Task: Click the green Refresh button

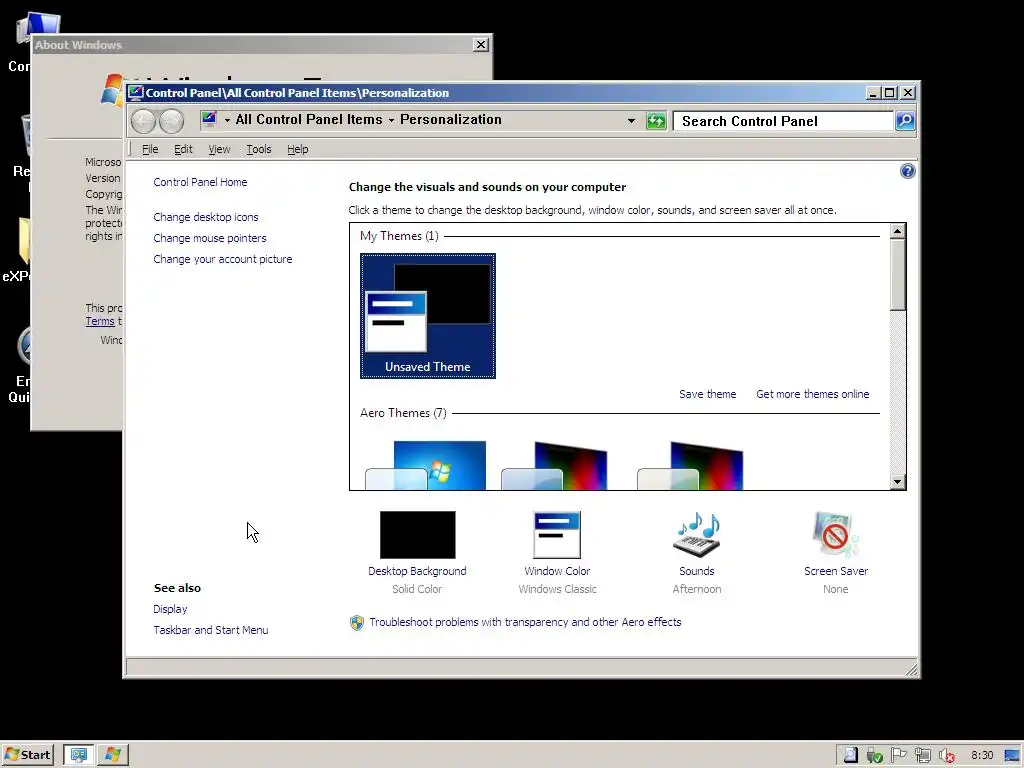Action: click(656, 121)
